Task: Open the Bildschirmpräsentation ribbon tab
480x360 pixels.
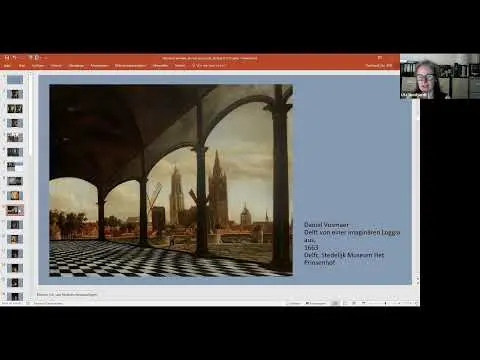Action: 130,66
